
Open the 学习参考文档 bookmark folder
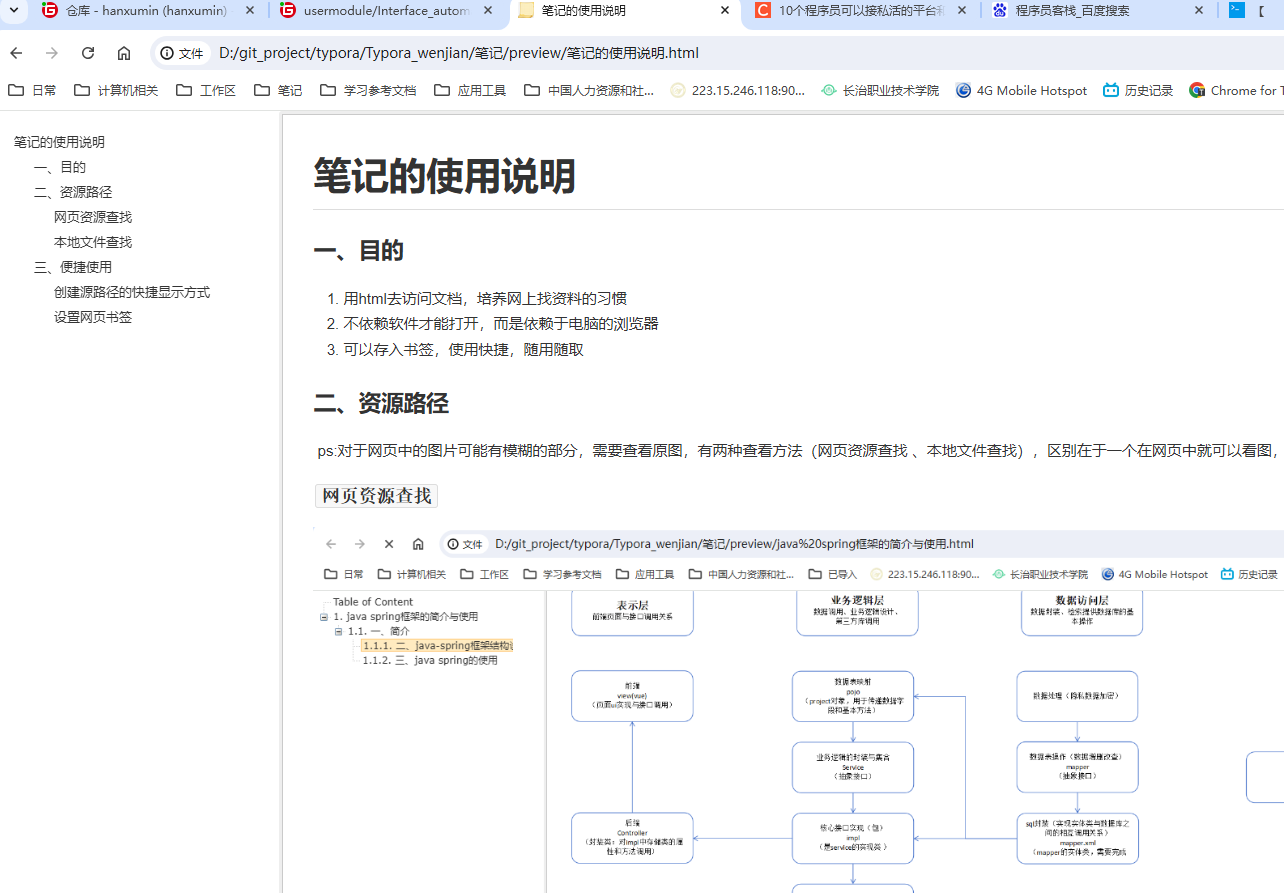[x=368, y=90]
